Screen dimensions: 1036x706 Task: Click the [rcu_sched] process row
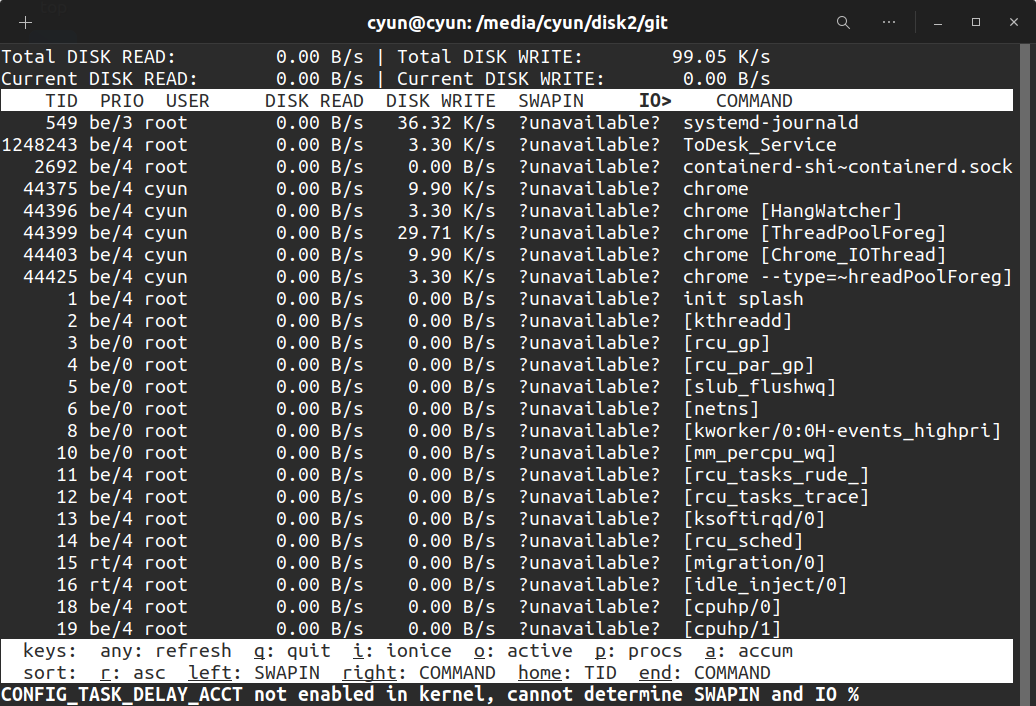[507, 541]
